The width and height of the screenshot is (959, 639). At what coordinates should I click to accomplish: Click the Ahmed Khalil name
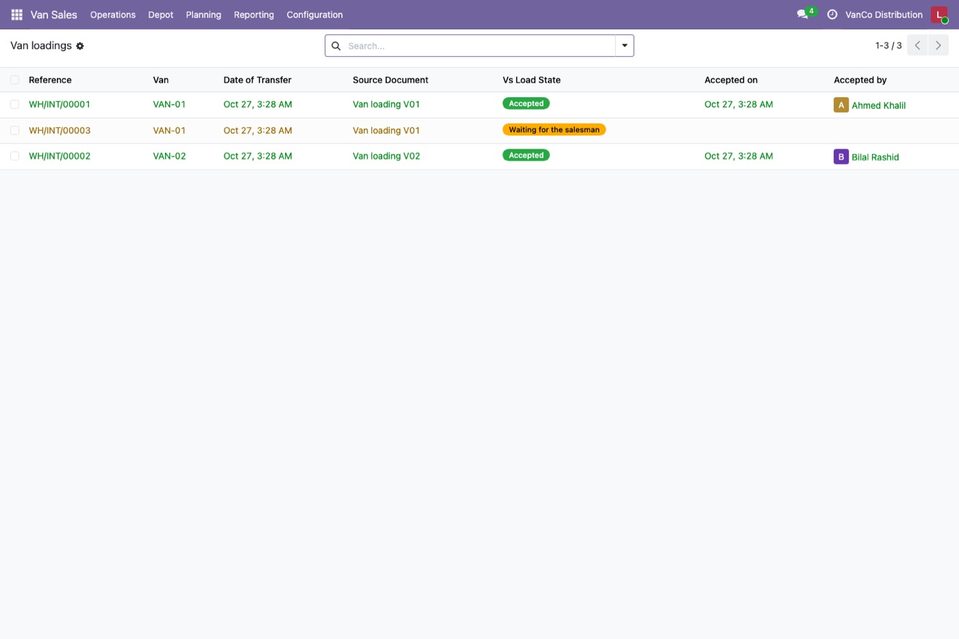(878, 105)
